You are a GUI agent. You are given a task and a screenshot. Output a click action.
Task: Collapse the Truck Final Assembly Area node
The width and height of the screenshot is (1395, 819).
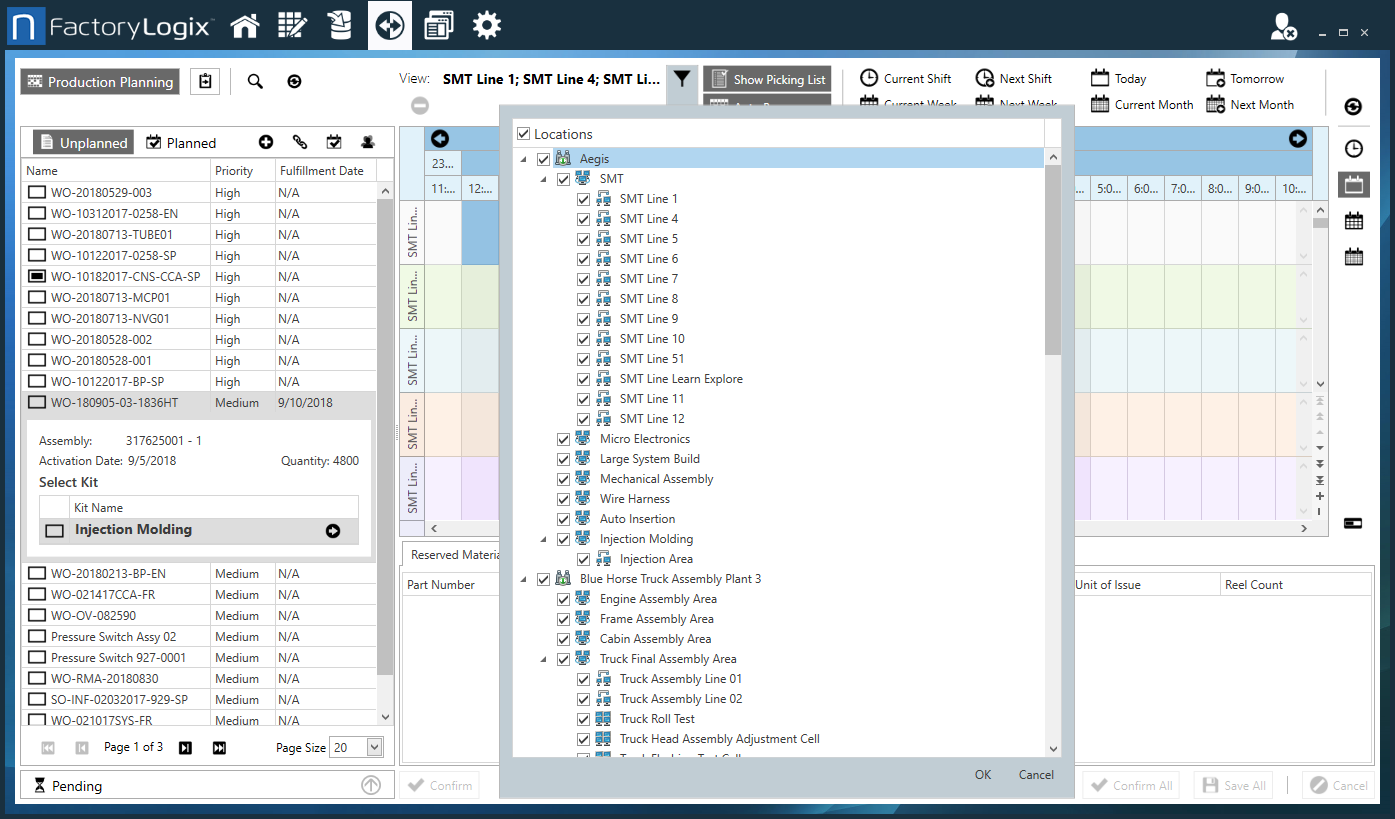[x=544, y=659]
